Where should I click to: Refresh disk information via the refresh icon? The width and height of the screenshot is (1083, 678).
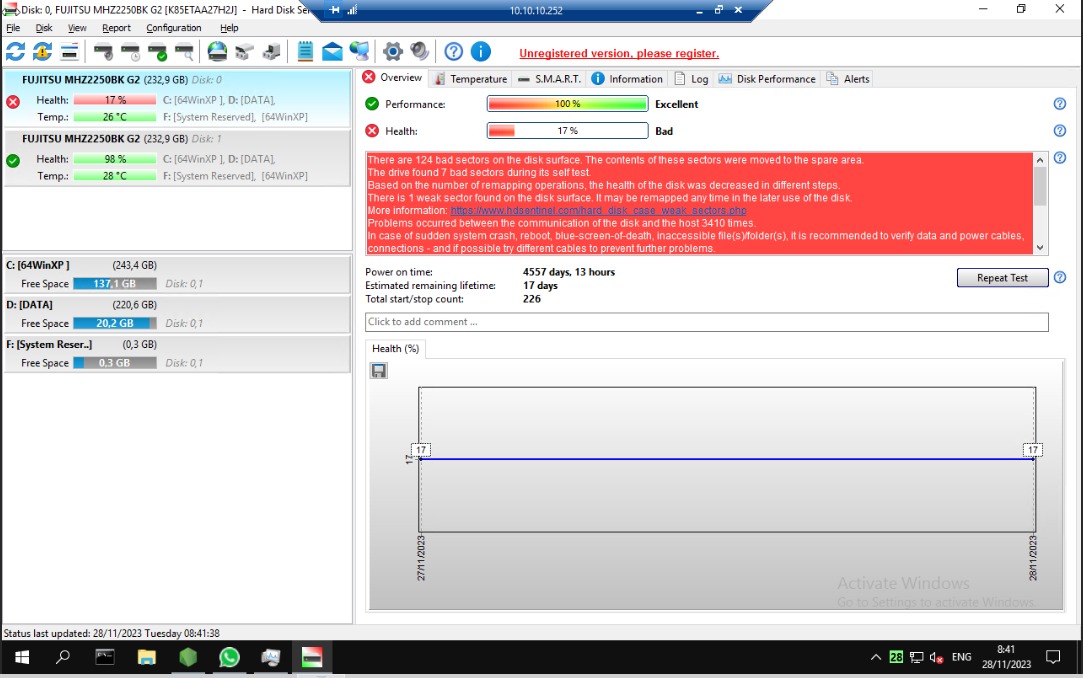[14, 51]
